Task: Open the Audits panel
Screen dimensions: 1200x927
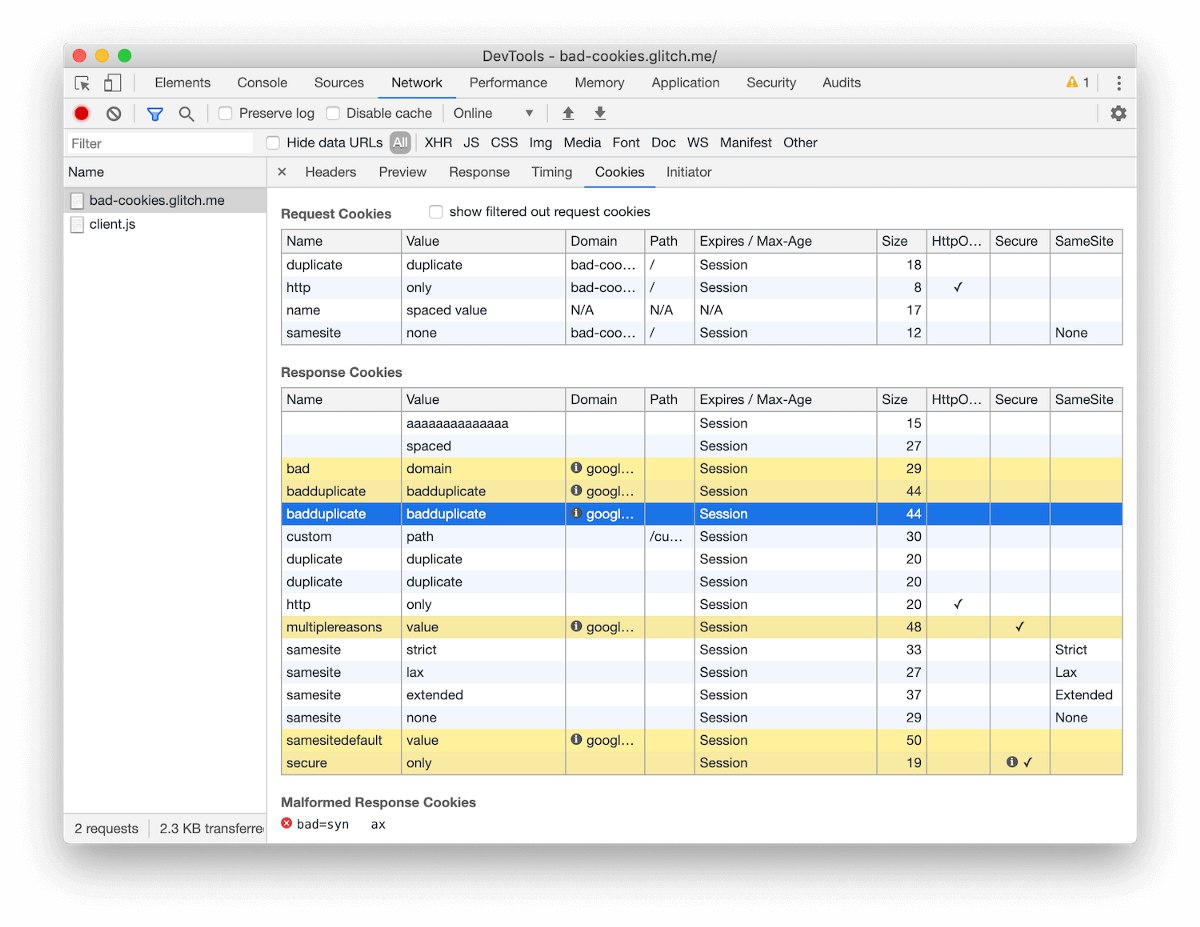Action: tap(841, 83)
